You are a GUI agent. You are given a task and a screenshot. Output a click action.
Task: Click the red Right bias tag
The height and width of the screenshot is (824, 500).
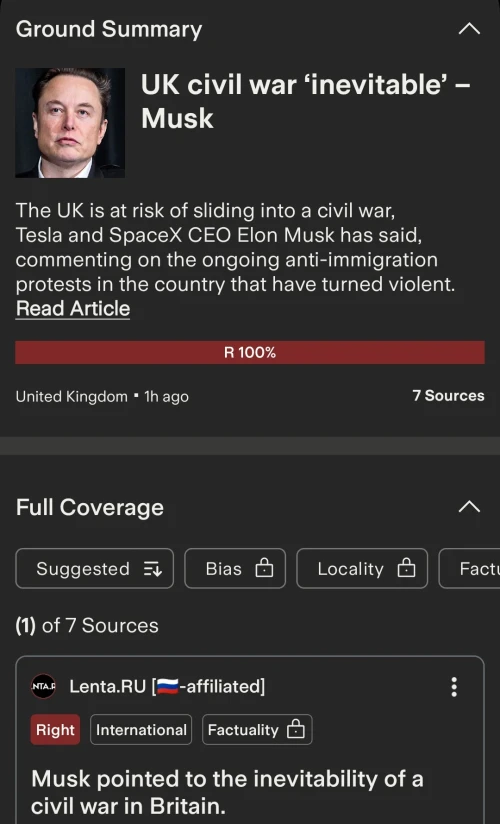click(55, 729)
